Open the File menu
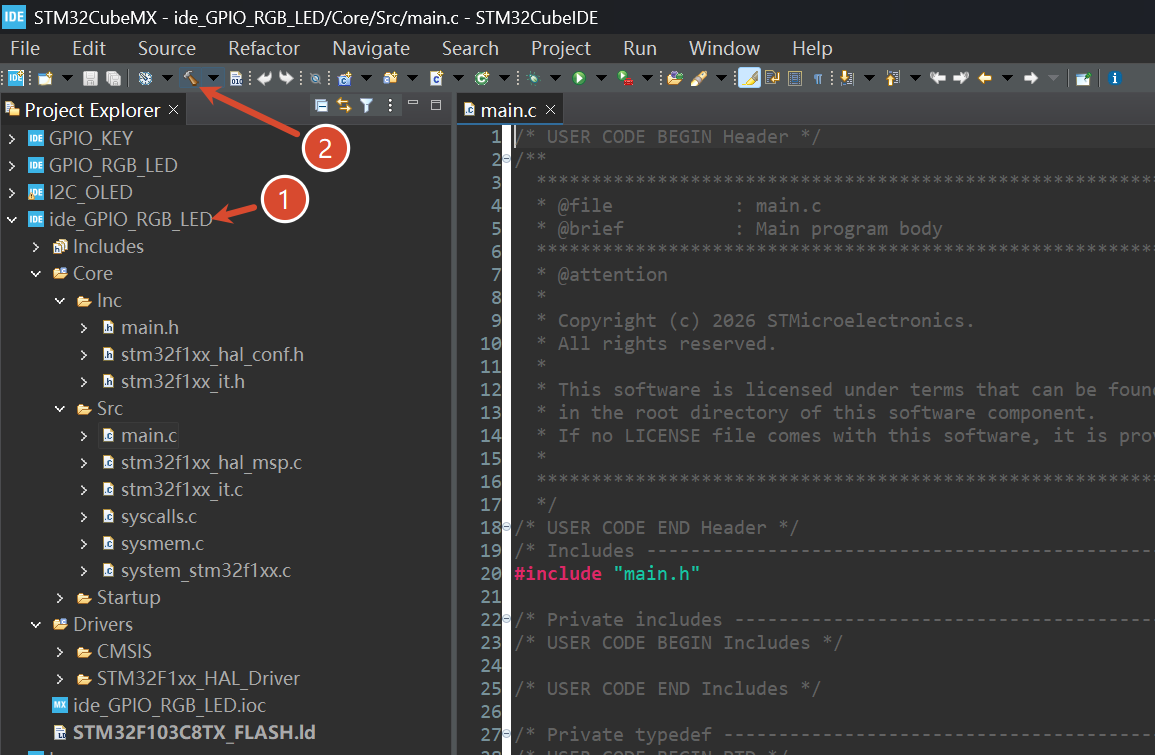This screenshot has width=1155, height=755. tap(25, 49)
